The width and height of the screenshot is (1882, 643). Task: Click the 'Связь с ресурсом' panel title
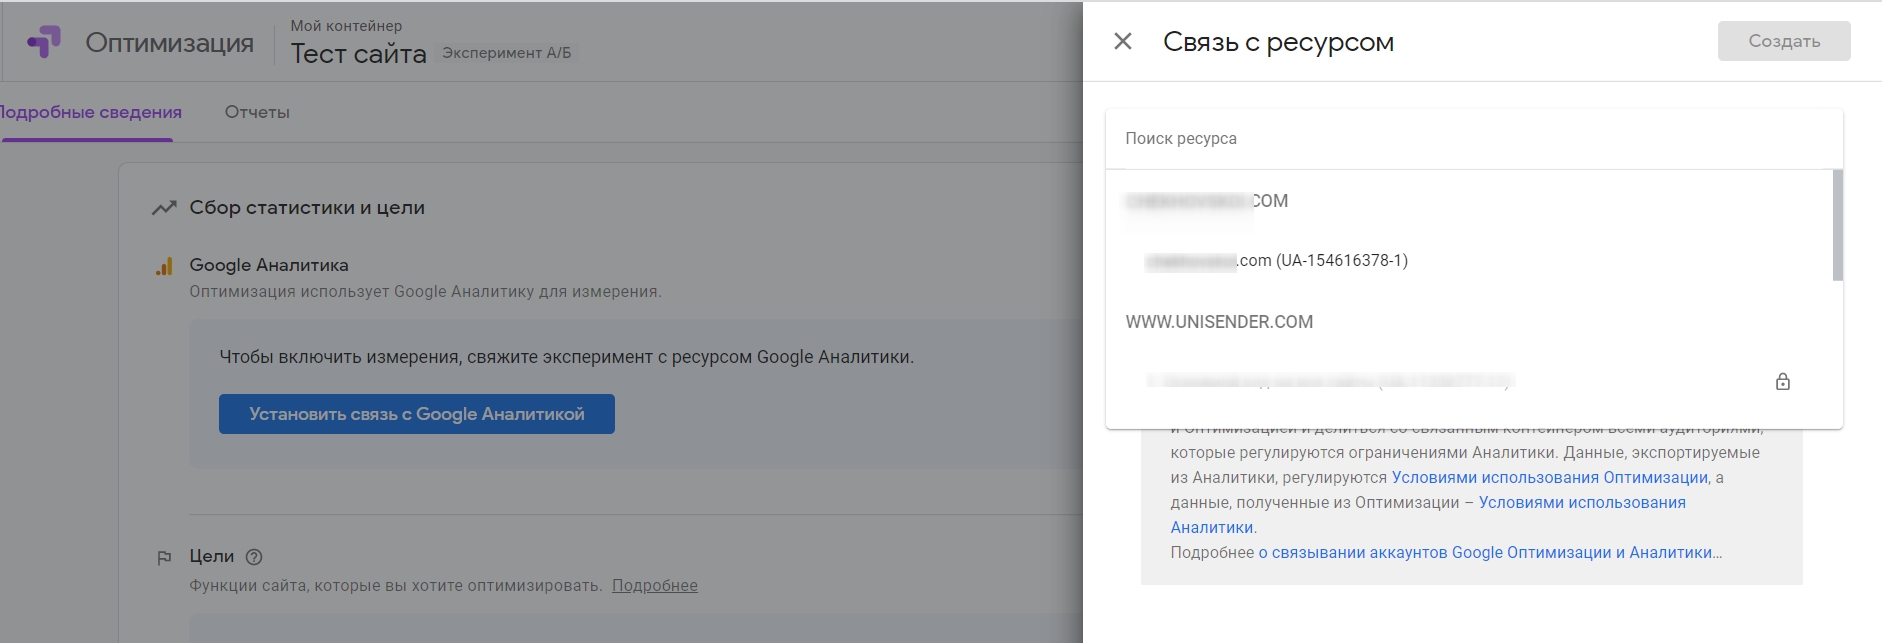point(1278,42)
